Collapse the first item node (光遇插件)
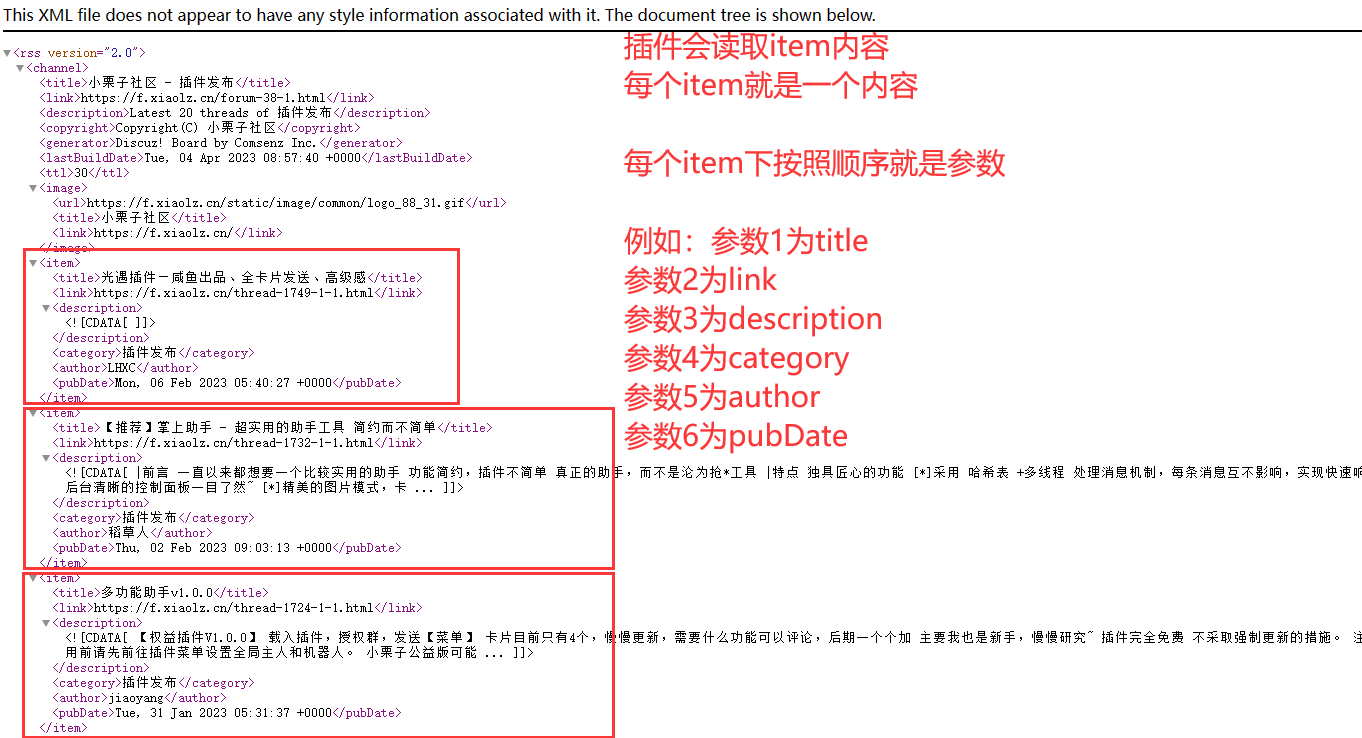The width and height of the screenshot is (1362, 738). tap(33, 263)
